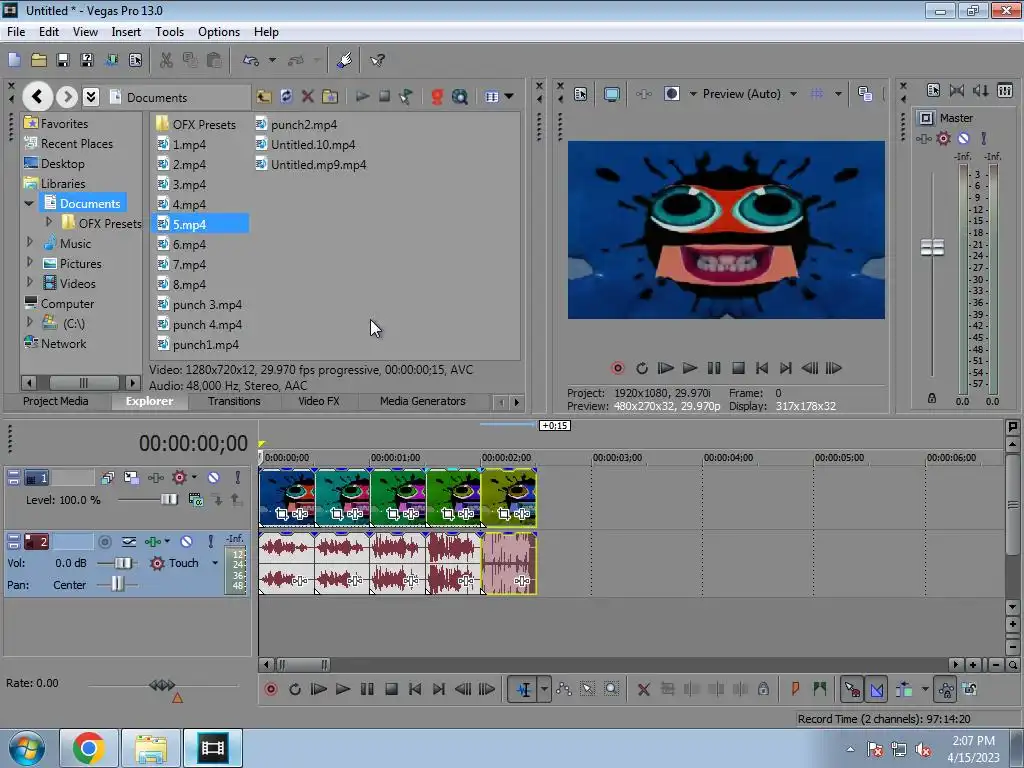Click Go to Start on the timeline transport
The height and width of the screenshot is (768, 1024).
click(x=415, y=690)
